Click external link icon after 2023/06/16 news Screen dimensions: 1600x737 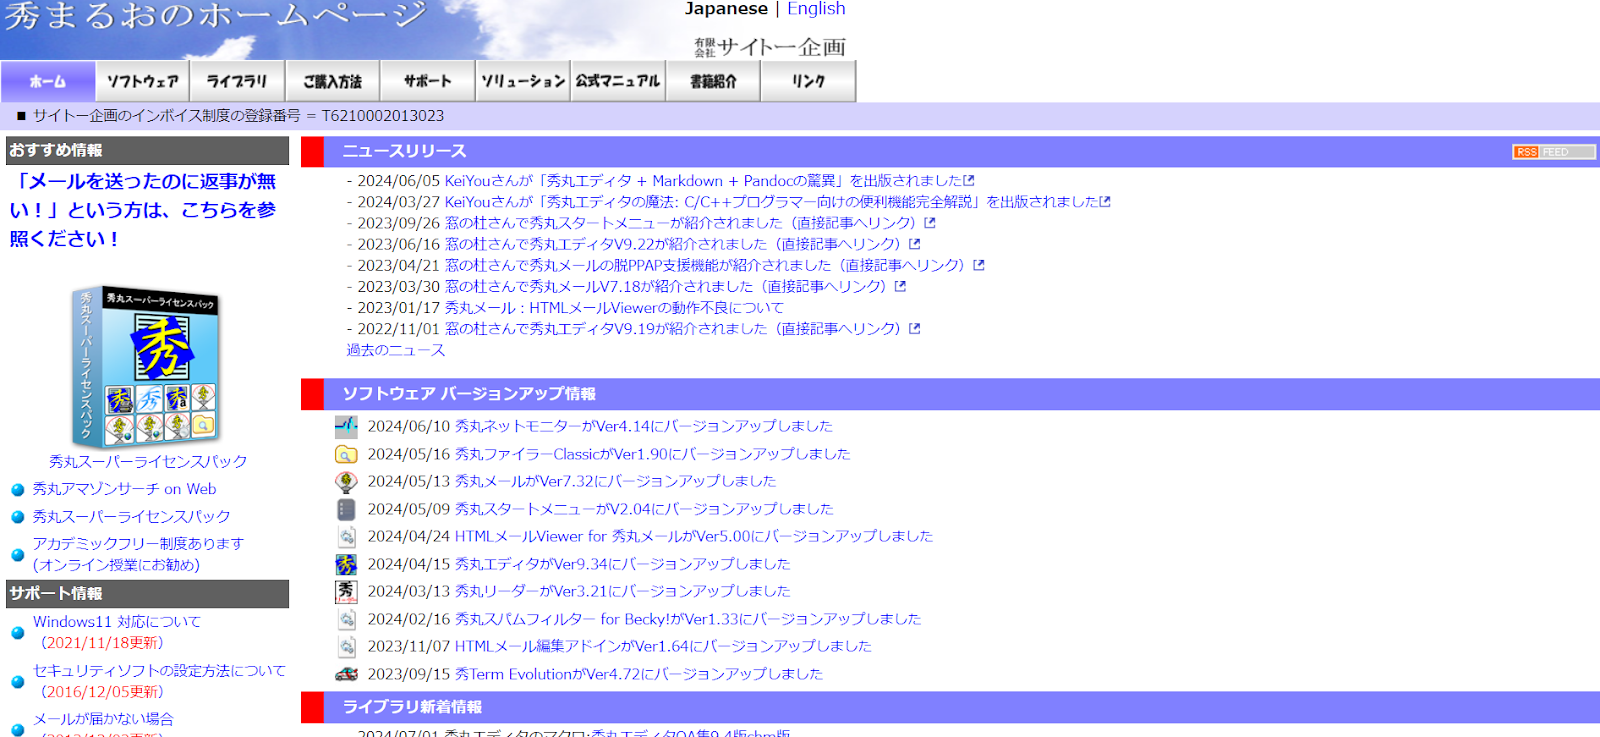pos(915,244)
